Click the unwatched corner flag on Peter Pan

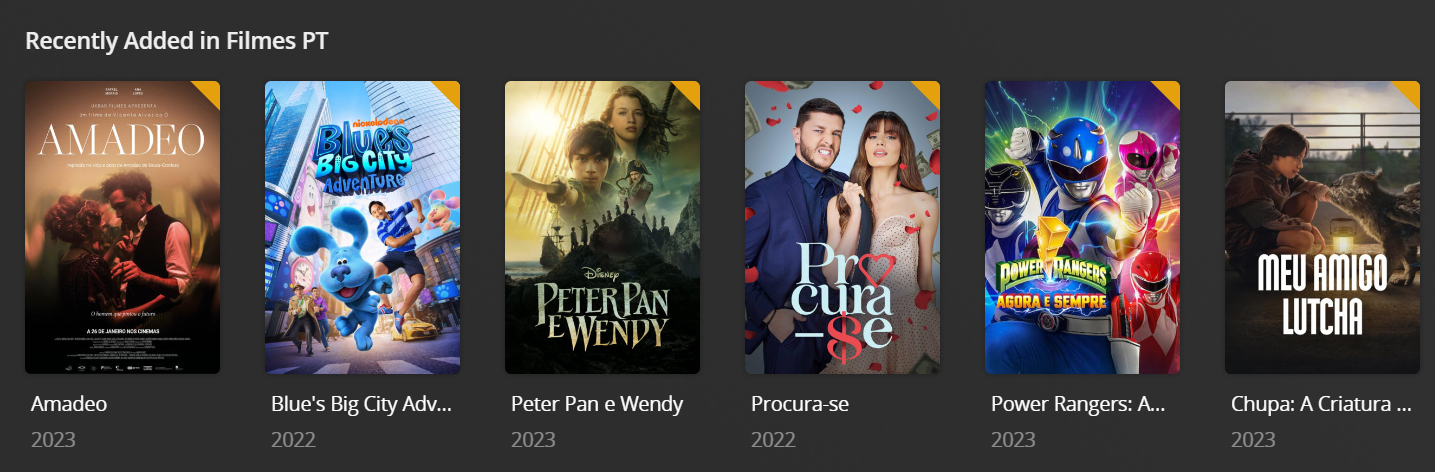click(690, 90)
